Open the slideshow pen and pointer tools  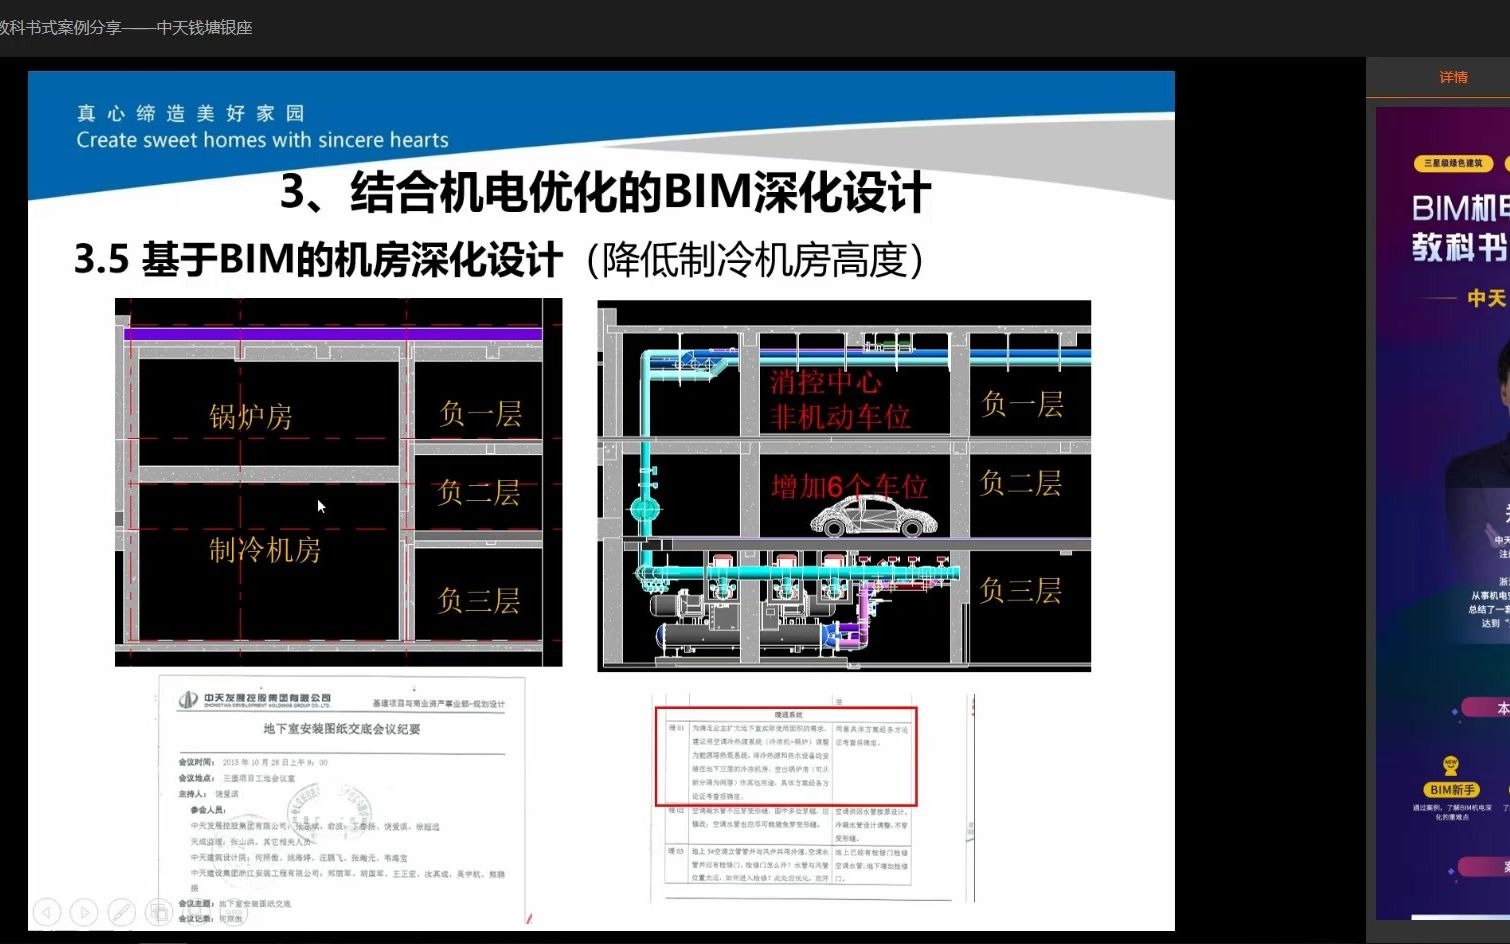[121, 912]
